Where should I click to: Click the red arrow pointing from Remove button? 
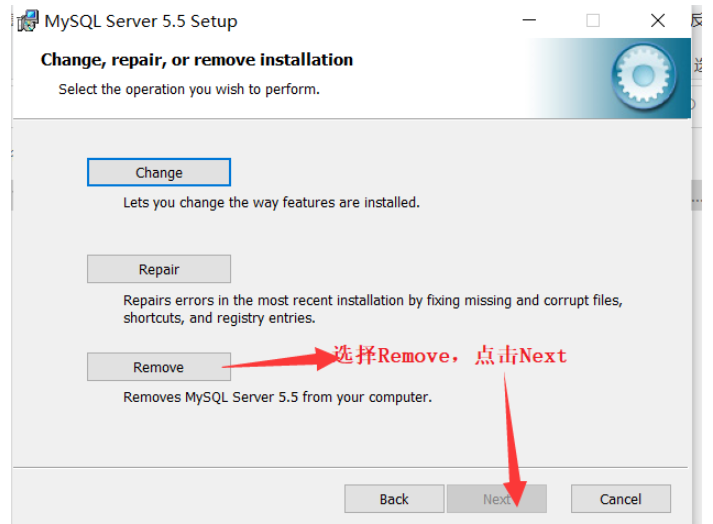282,360
